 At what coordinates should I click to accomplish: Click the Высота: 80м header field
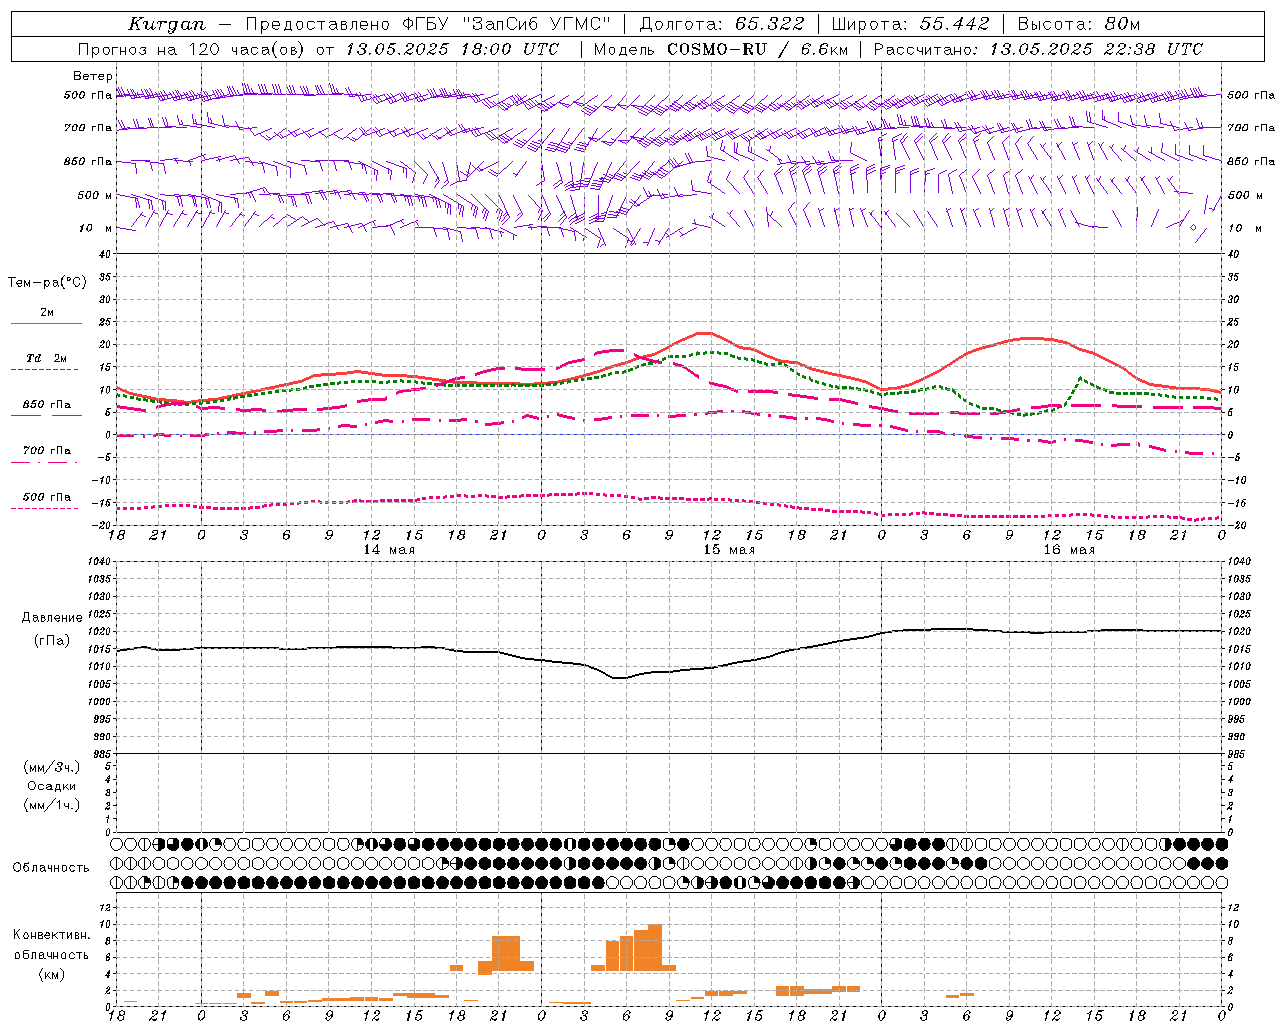point(1078,24)
